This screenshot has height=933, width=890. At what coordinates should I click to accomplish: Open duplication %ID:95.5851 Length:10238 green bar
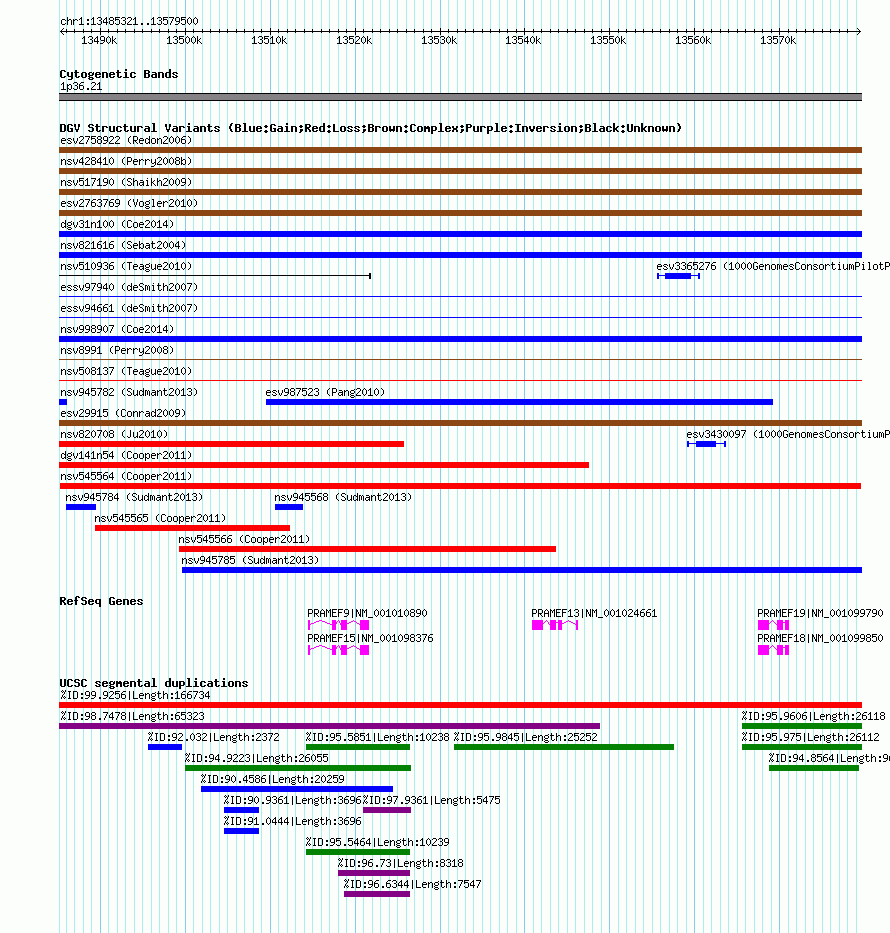[x=358, y=747]
